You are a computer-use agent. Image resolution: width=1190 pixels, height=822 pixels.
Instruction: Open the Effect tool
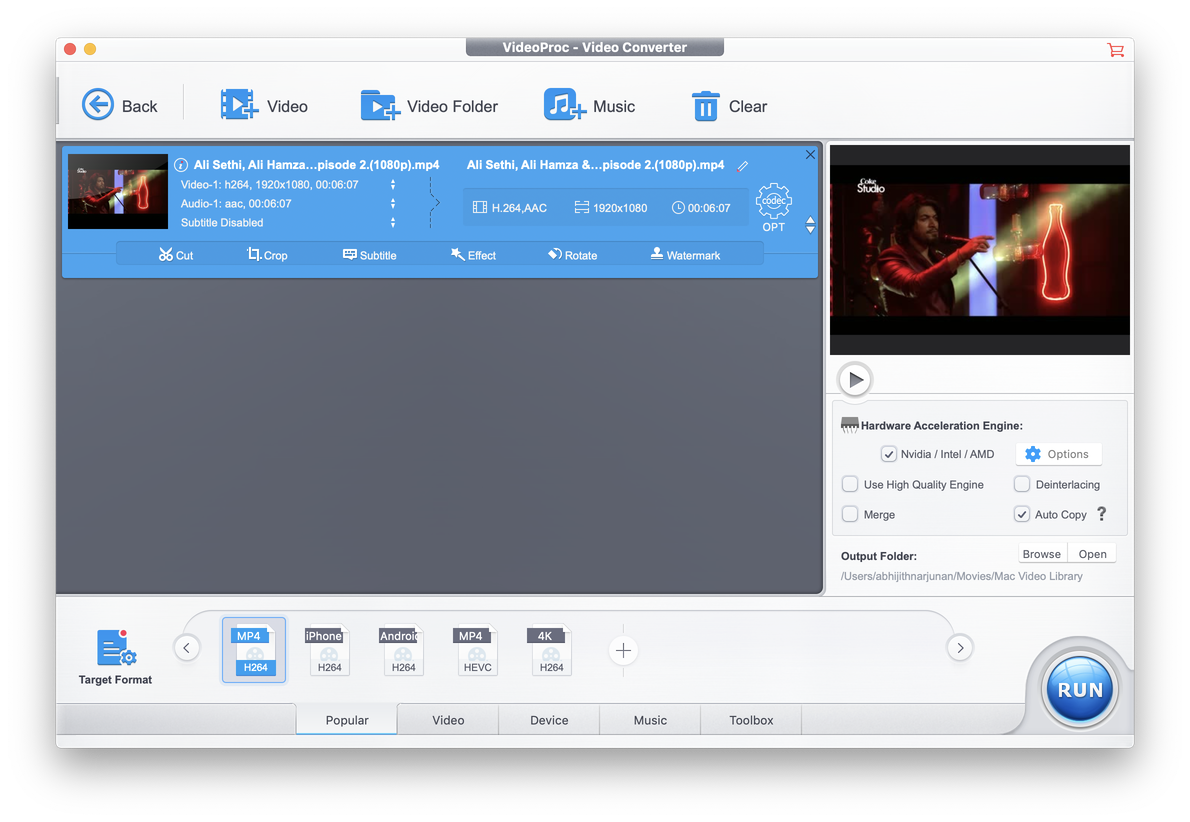(x=473, y=255)
